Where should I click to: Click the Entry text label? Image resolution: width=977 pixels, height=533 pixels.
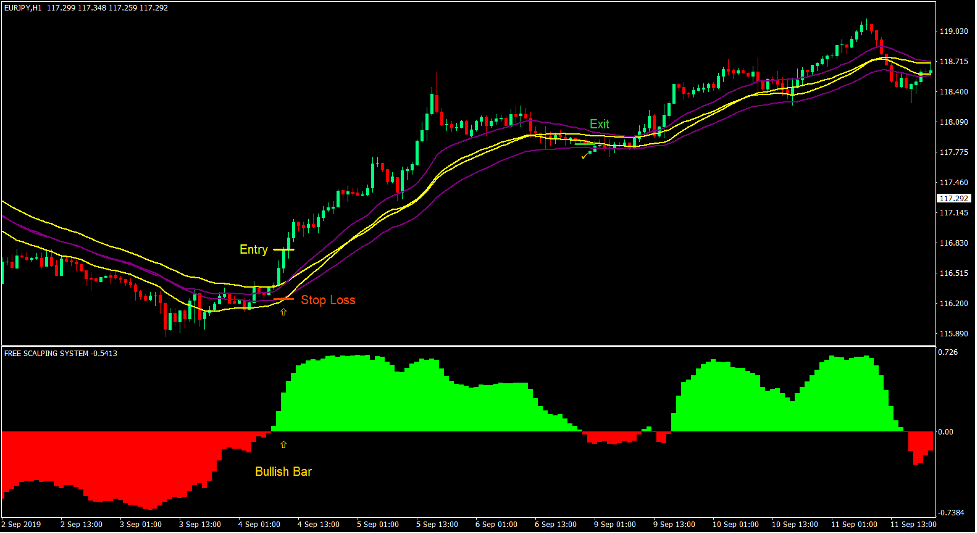(x=254, y=249)
